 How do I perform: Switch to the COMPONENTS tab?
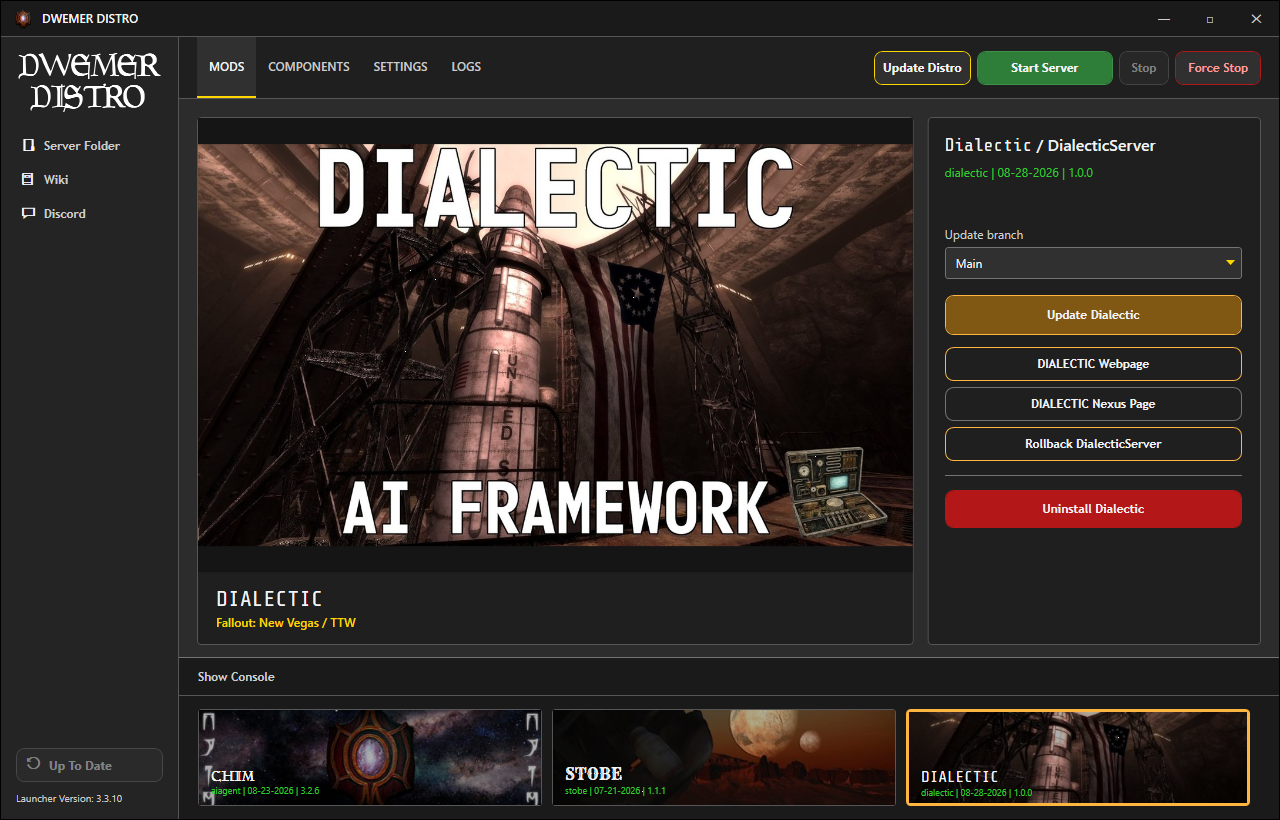click(x=309, y=67)
